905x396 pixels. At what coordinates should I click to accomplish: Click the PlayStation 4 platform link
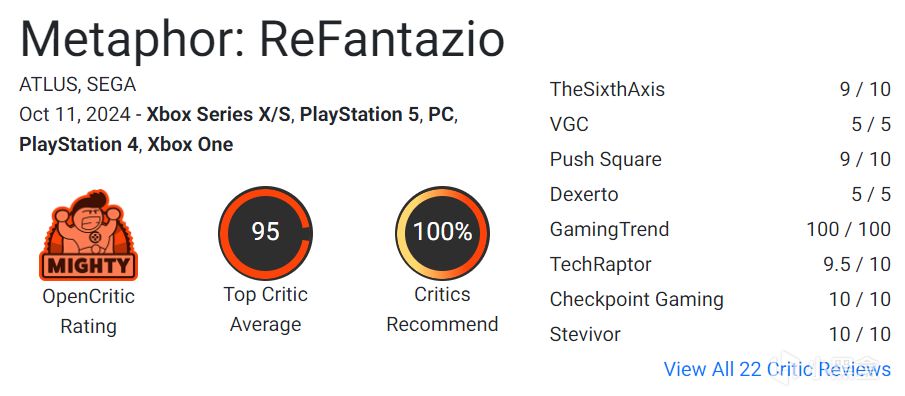pyautogui.click(x=80, y=144)
